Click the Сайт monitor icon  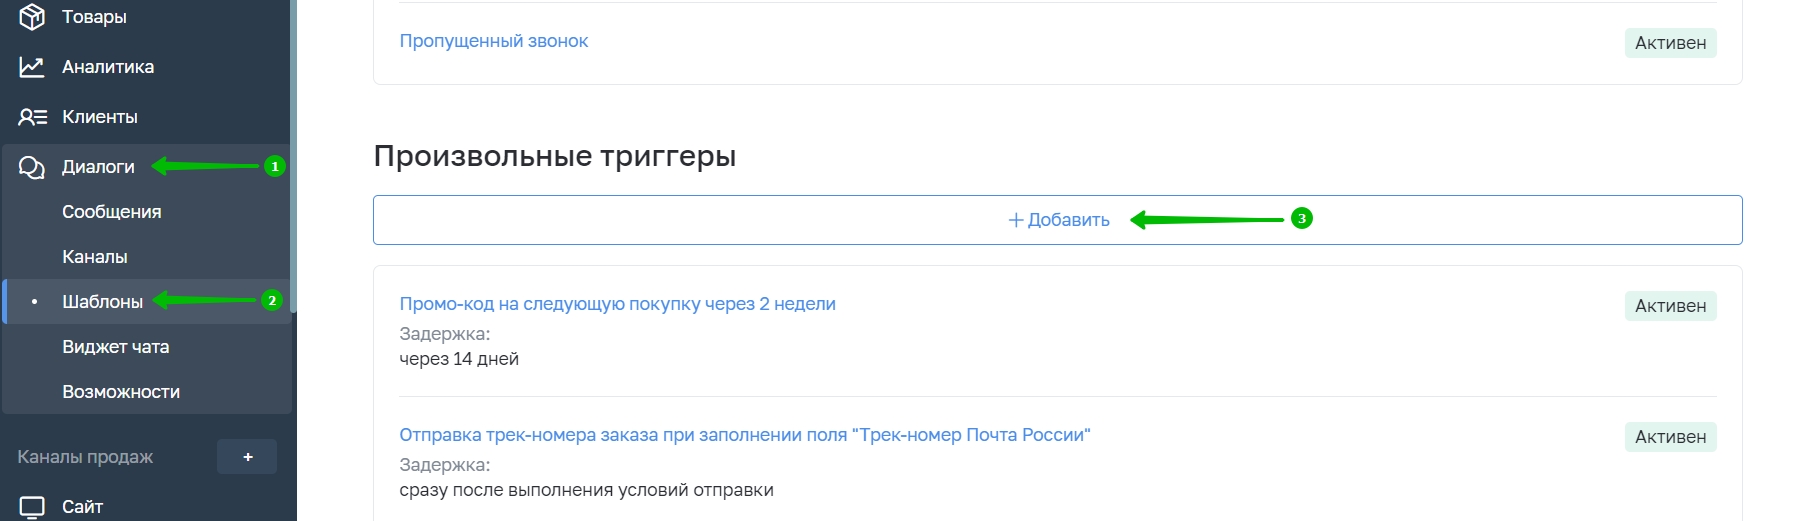(32, 507)
